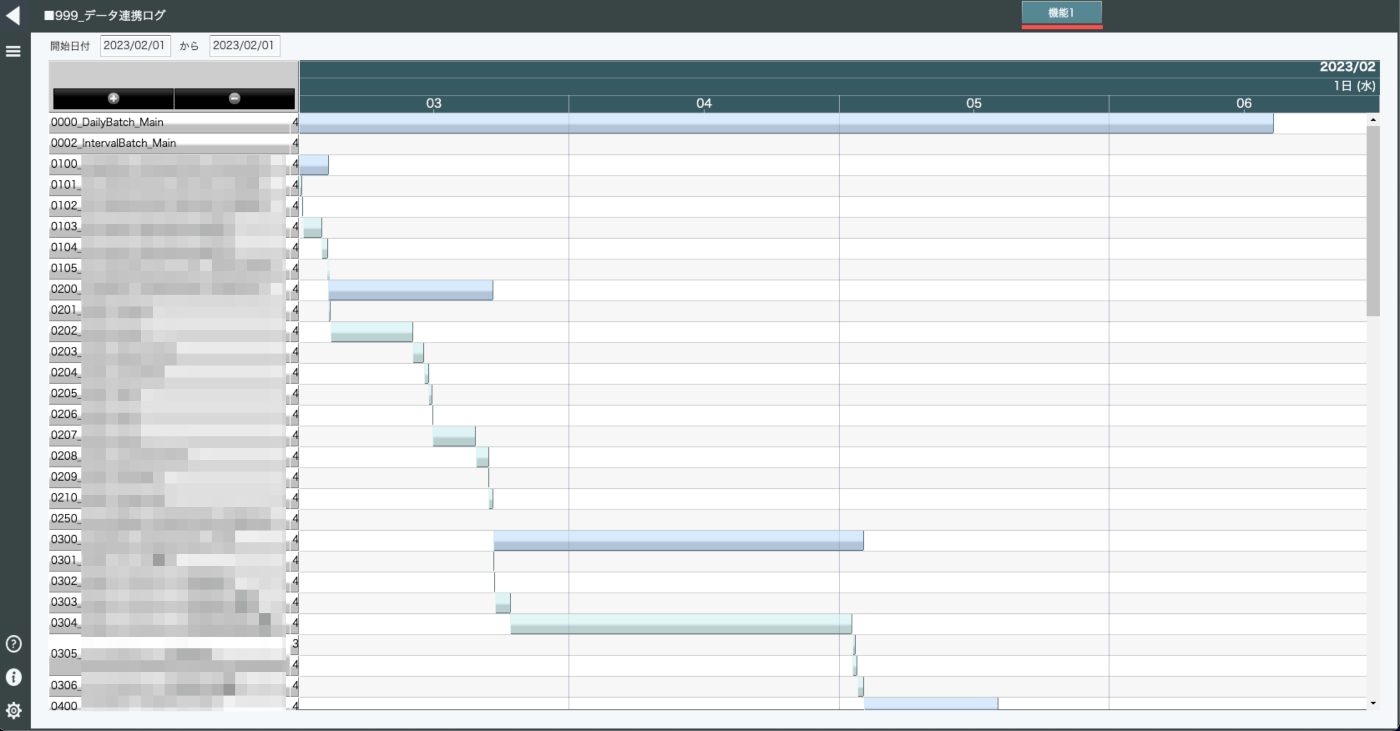Select the row labeled 0306
Screen dimensions: 1400x731
coord(168,686)
